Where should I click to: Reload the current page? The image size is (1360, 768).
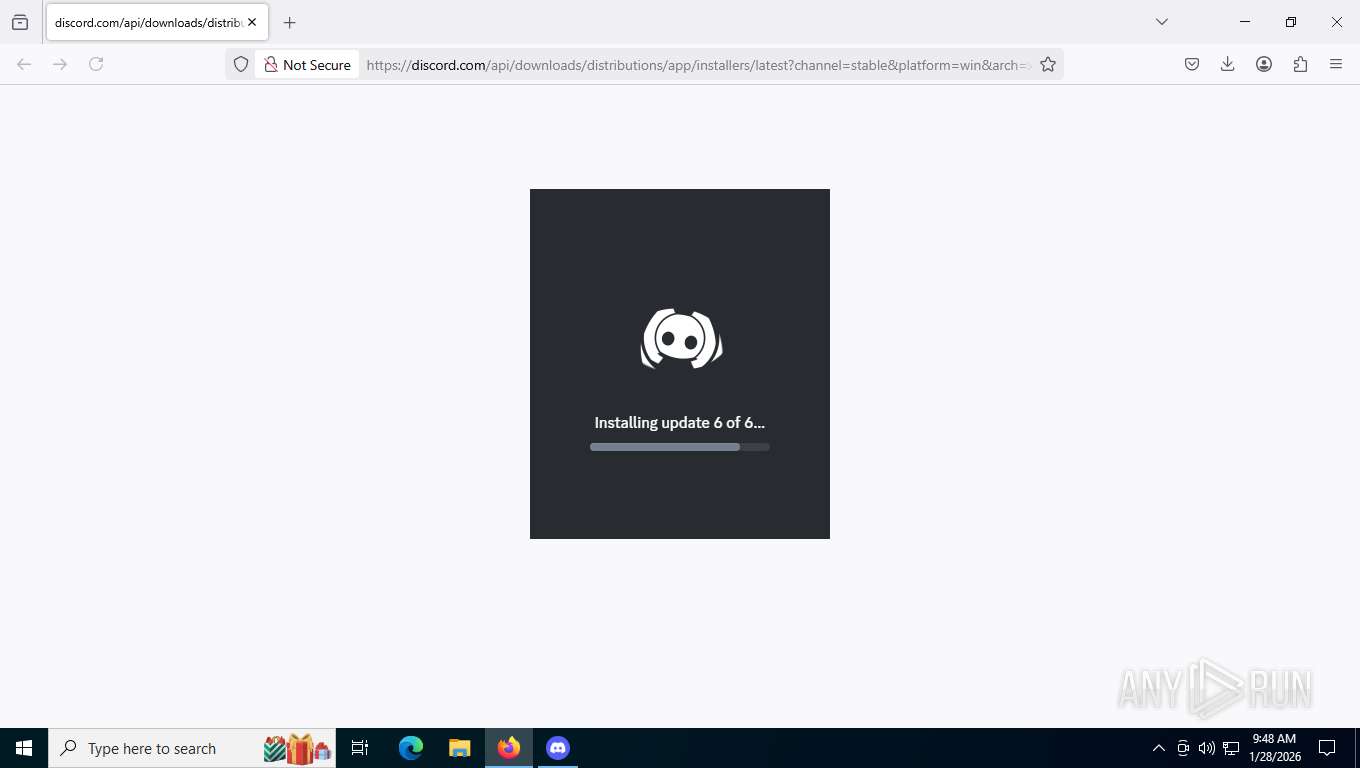(x=96, y=64)
